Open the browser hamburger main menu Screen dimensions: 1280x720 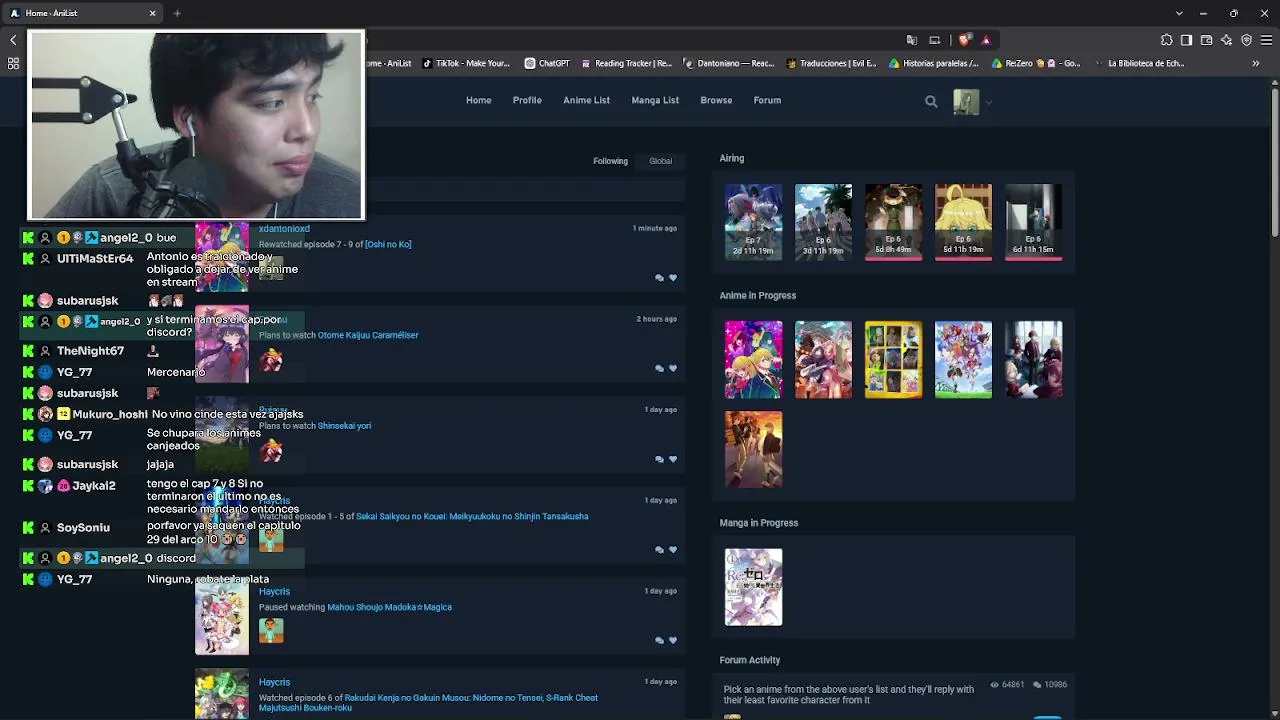point(1266,40)
